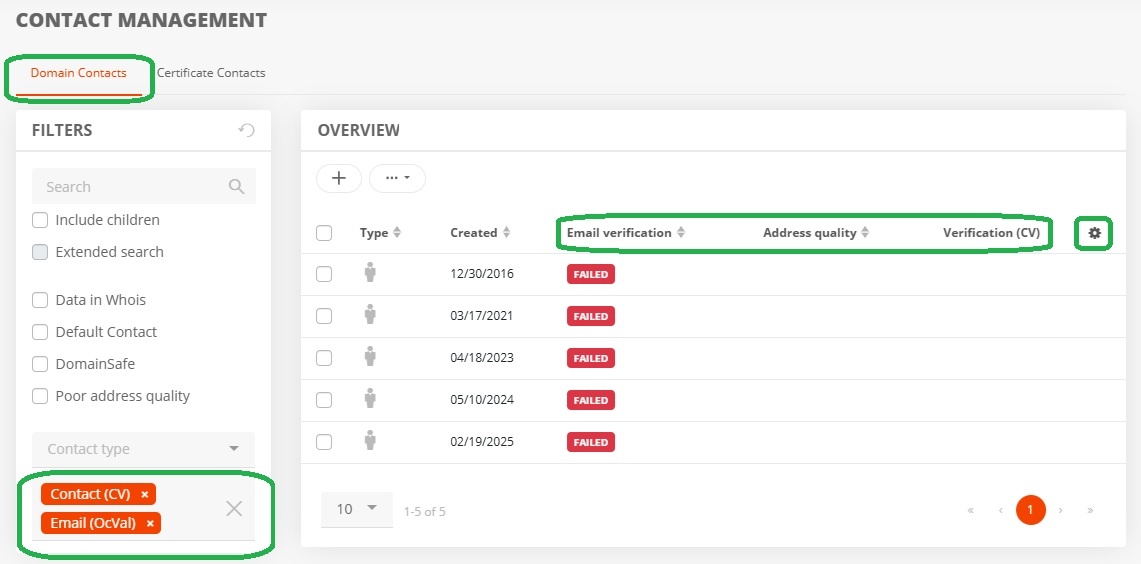
Task: Toggle Extended search checkbox
Action: (x=40, y=252)
